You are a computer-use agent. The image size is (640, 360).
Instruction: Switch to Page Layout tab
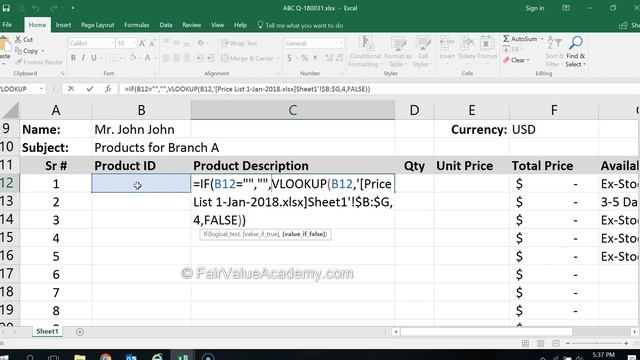[x=98, y=25]
